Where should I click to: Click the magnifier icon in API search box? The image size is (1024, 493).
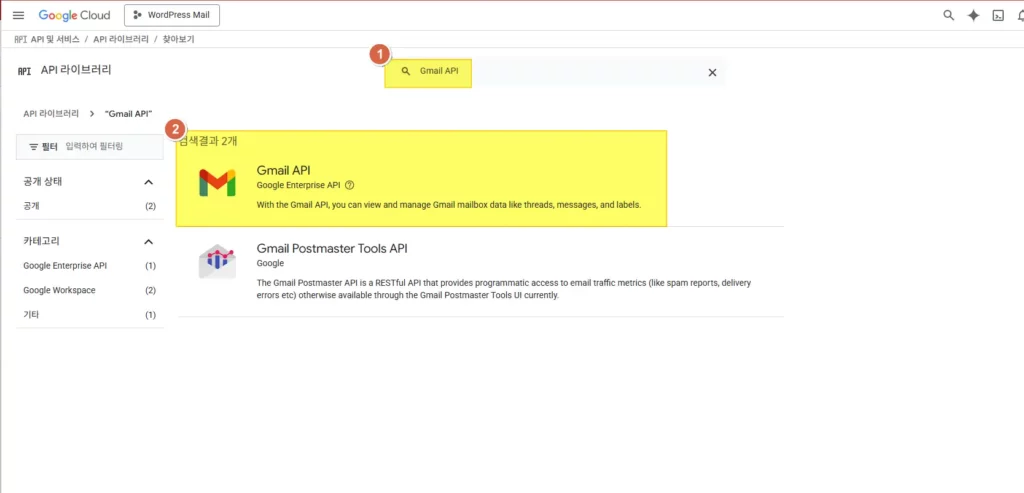[406, 71]
